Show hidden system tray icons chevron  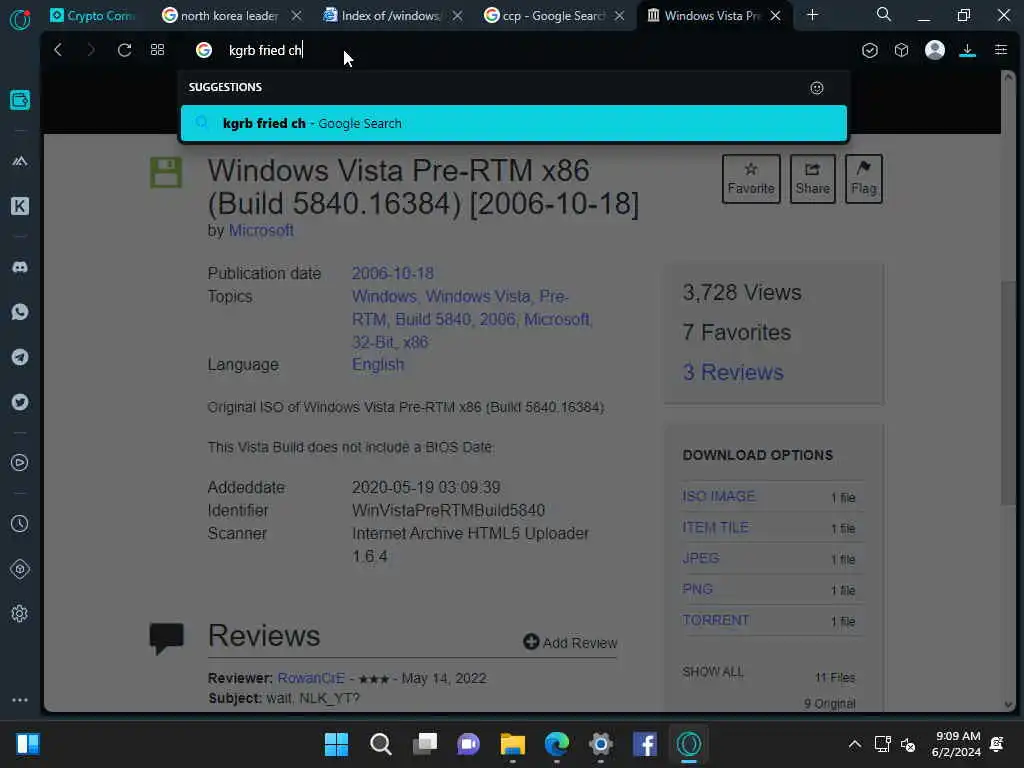tap(854, 744)
